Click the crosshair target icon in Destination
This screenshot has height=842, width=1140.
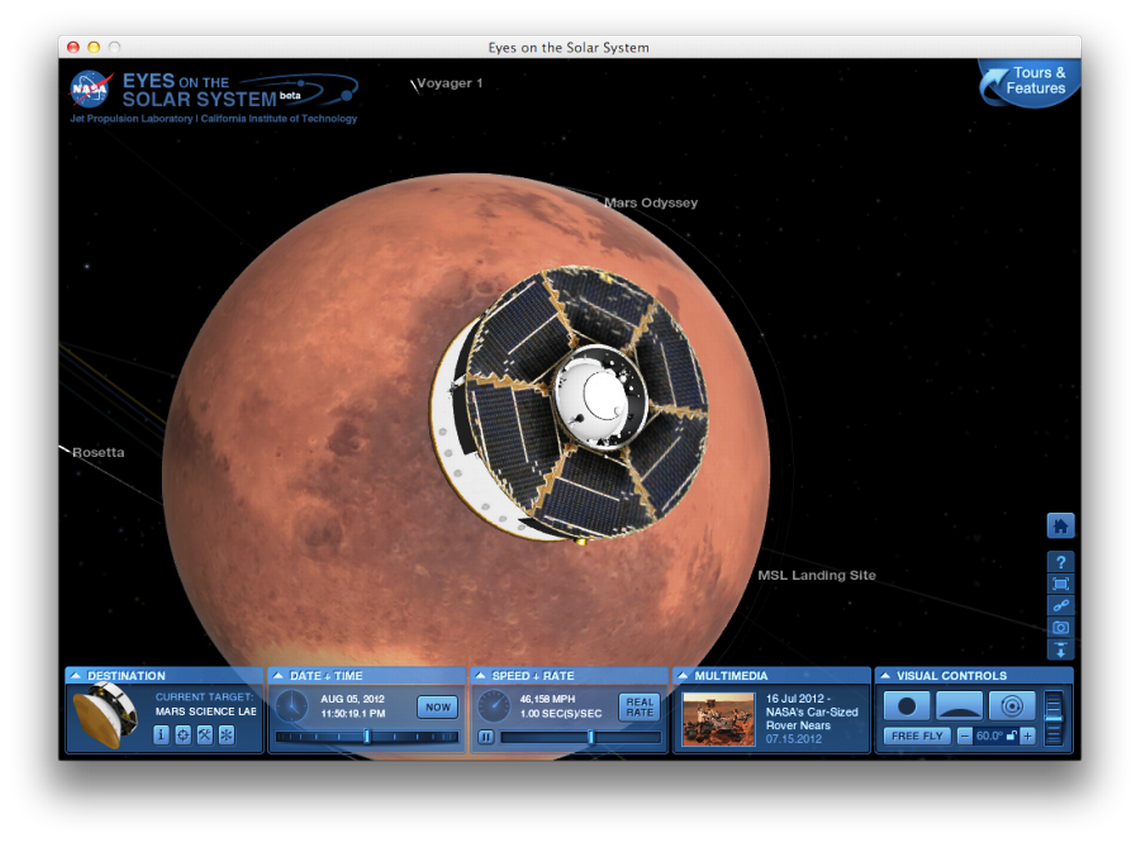point(183,735)
